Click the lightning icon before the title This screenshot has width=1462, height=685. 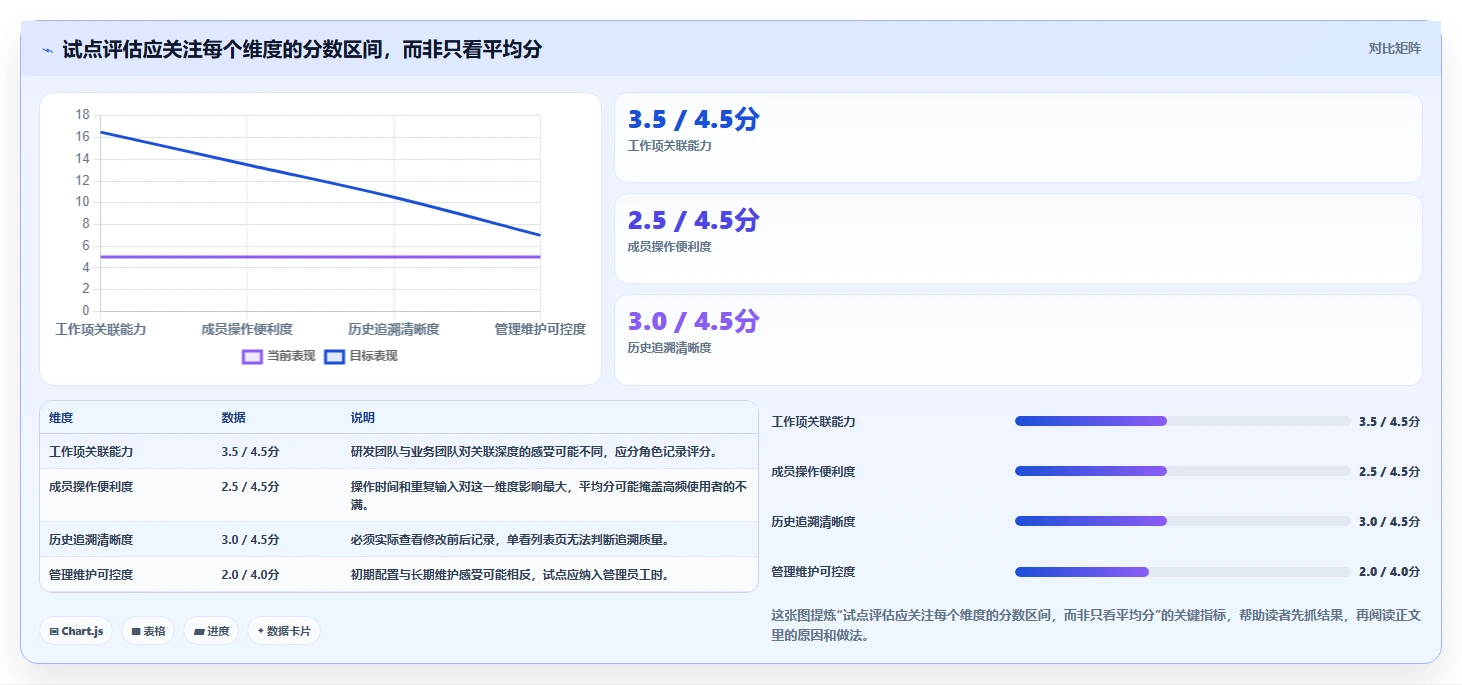click(47, 50)
